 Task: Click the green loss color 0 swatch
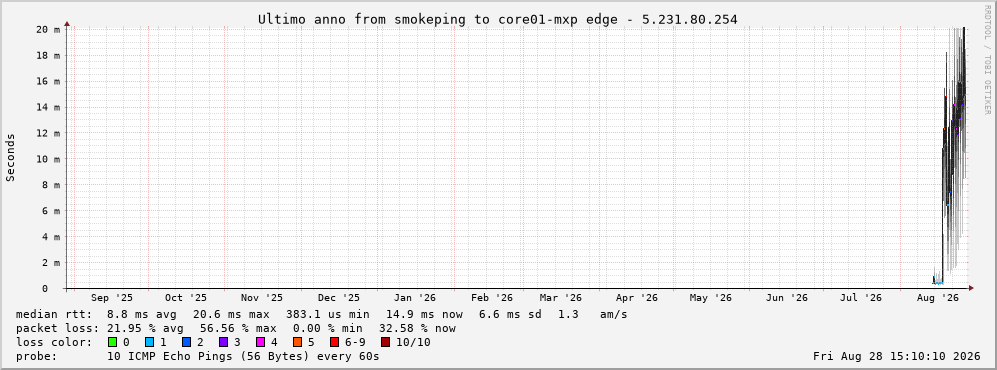click(x=113, y=343)
